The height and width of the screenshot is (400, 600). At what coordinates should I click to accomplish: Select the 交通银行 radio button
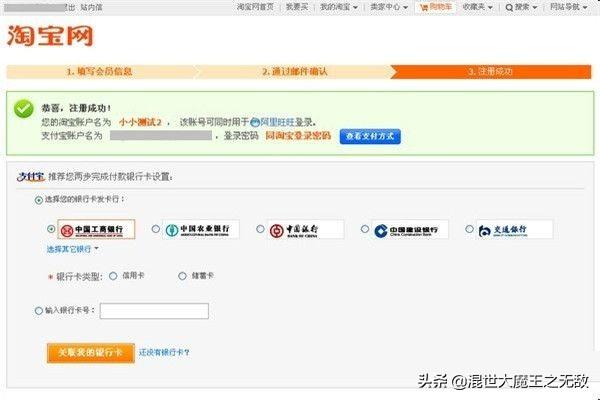469,229
